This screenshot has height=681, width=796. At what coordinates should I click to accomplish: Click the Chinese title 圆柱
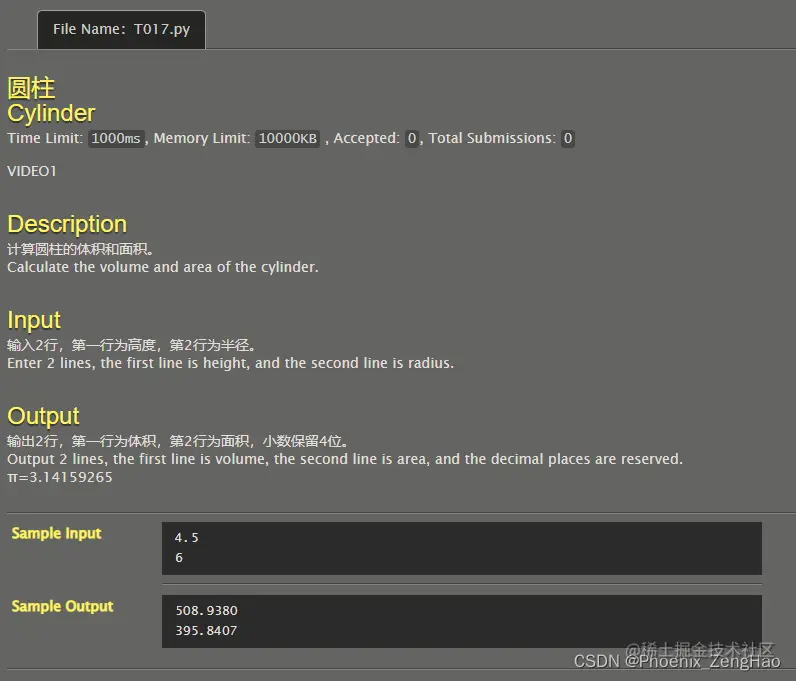point(31,88)
